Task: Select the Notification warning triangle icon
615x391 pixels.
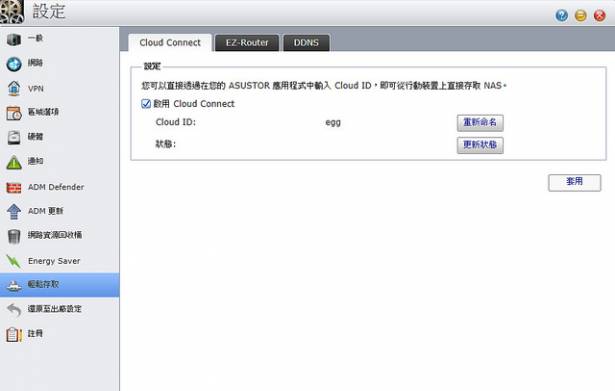Action: [14, 162]
